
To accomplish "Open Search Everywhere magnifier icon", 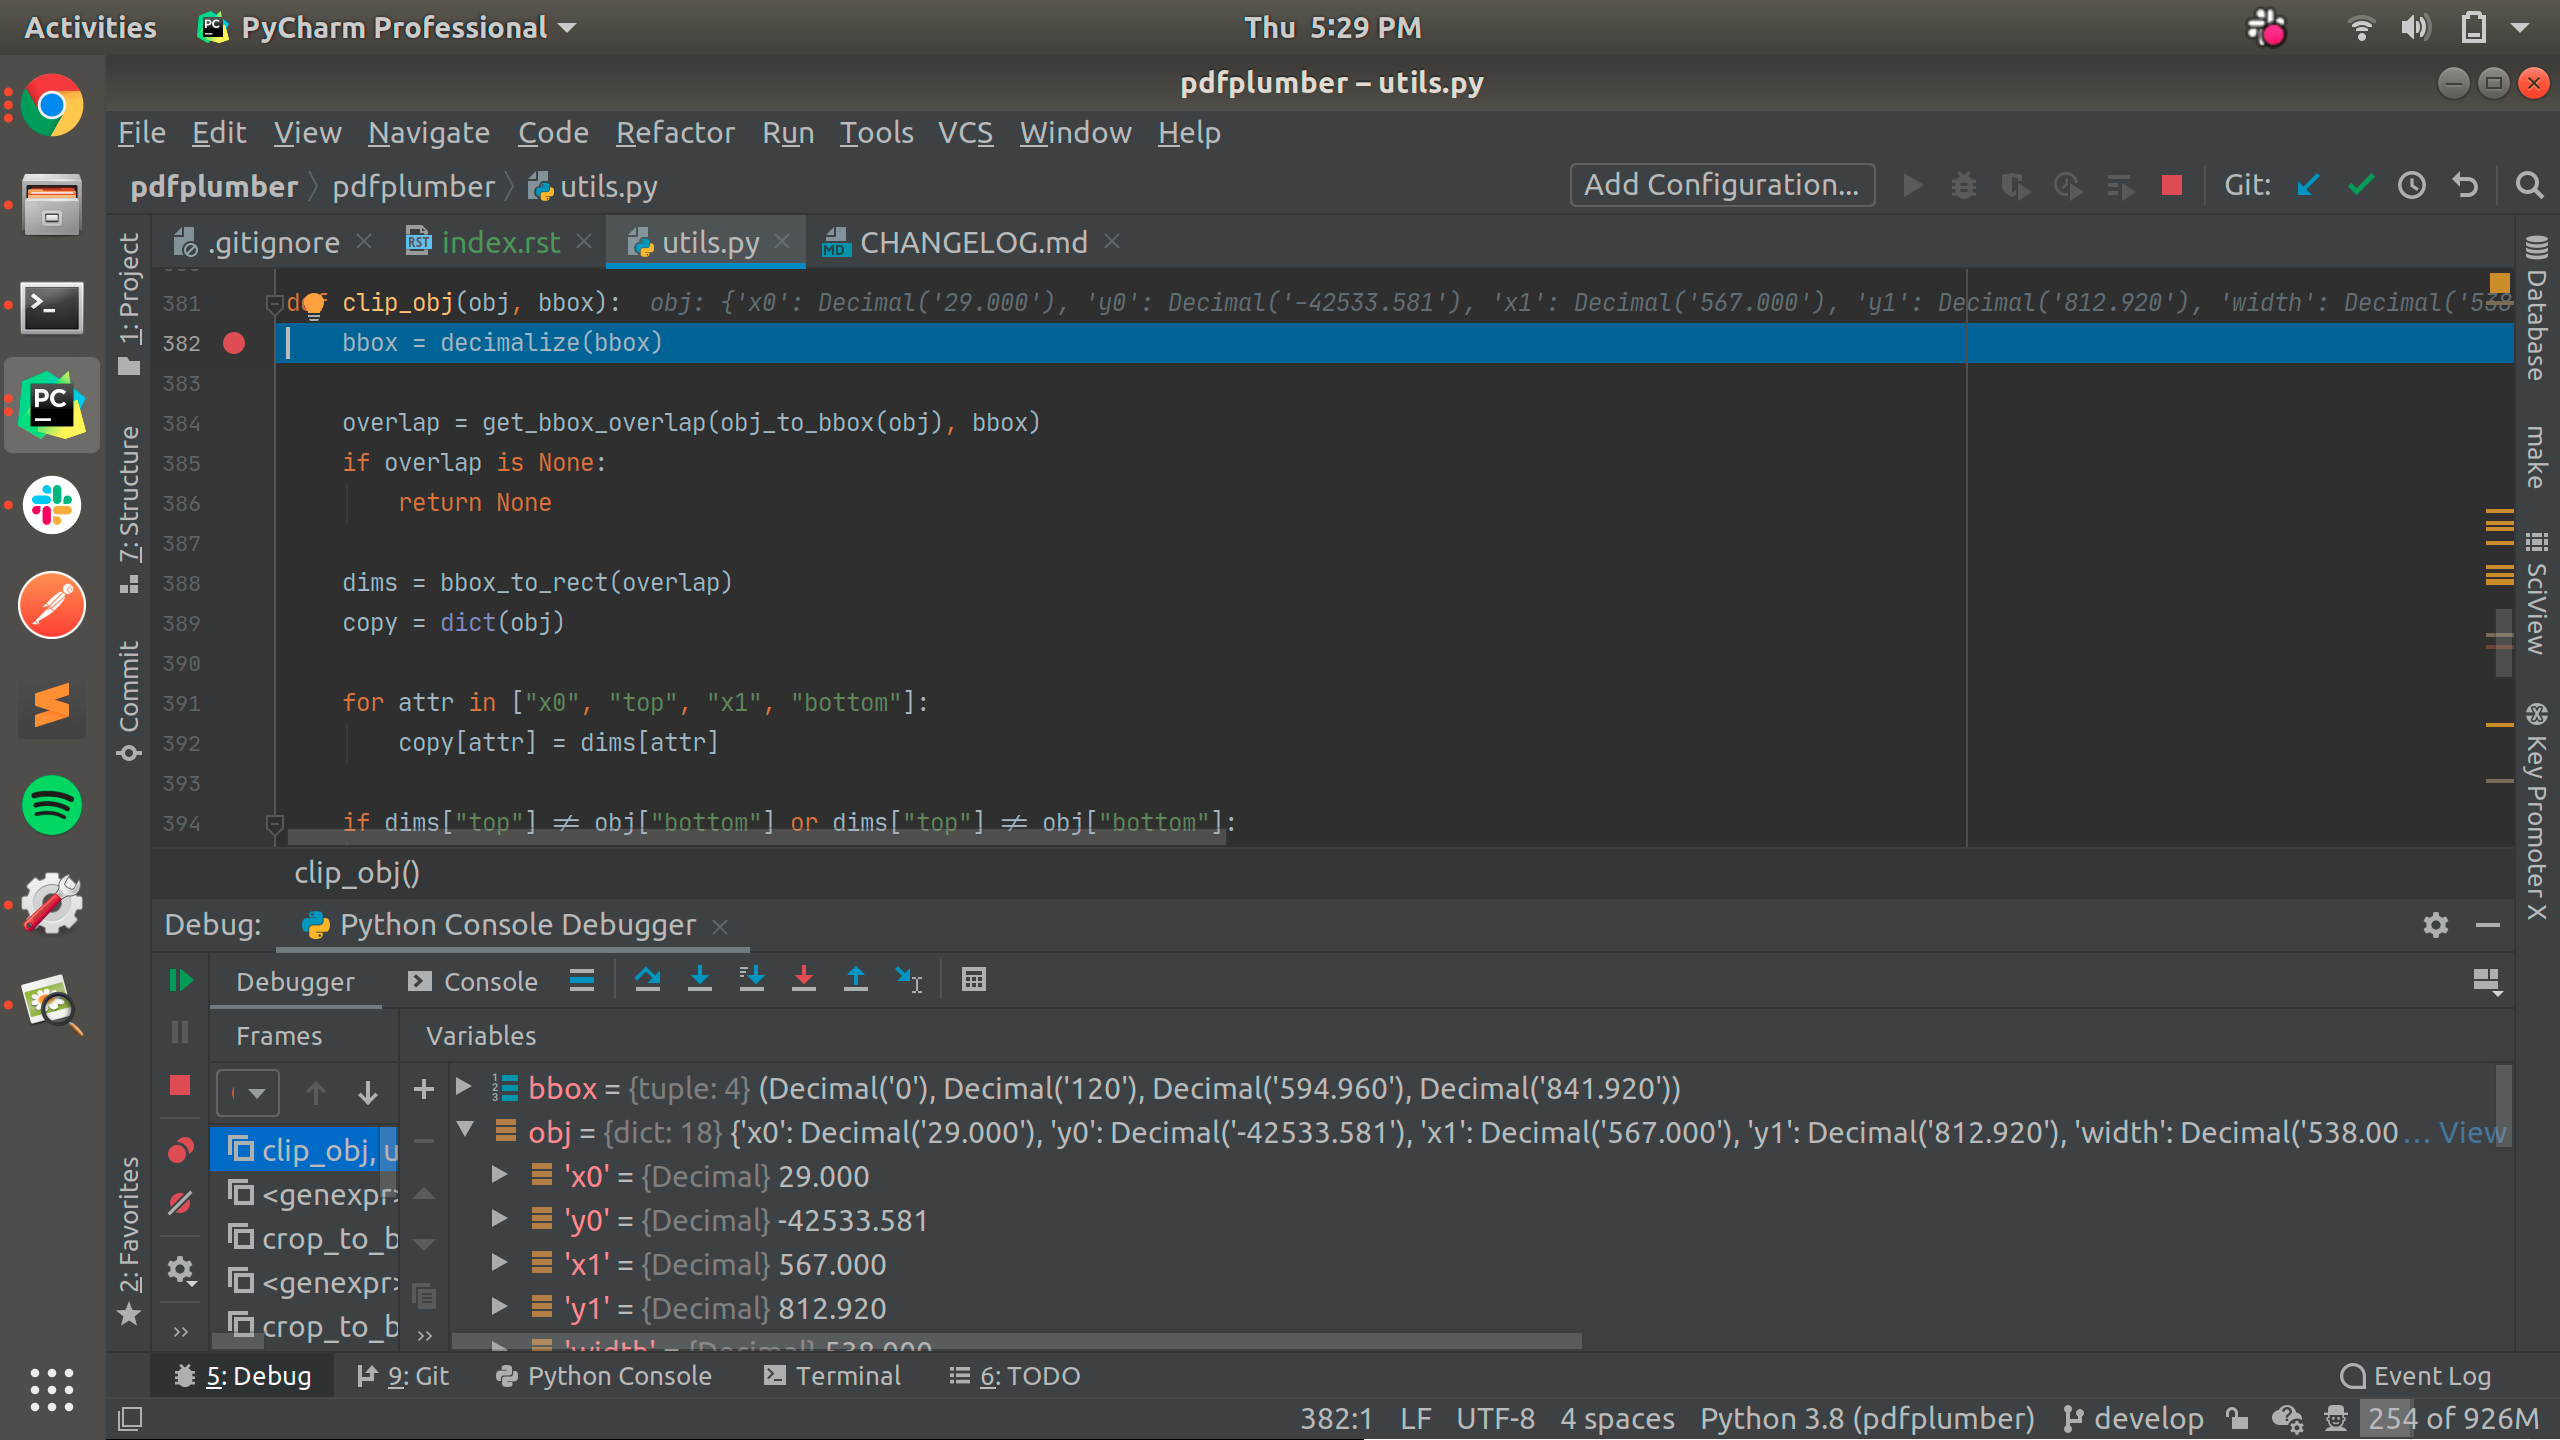I will (x=2530, y=186).
